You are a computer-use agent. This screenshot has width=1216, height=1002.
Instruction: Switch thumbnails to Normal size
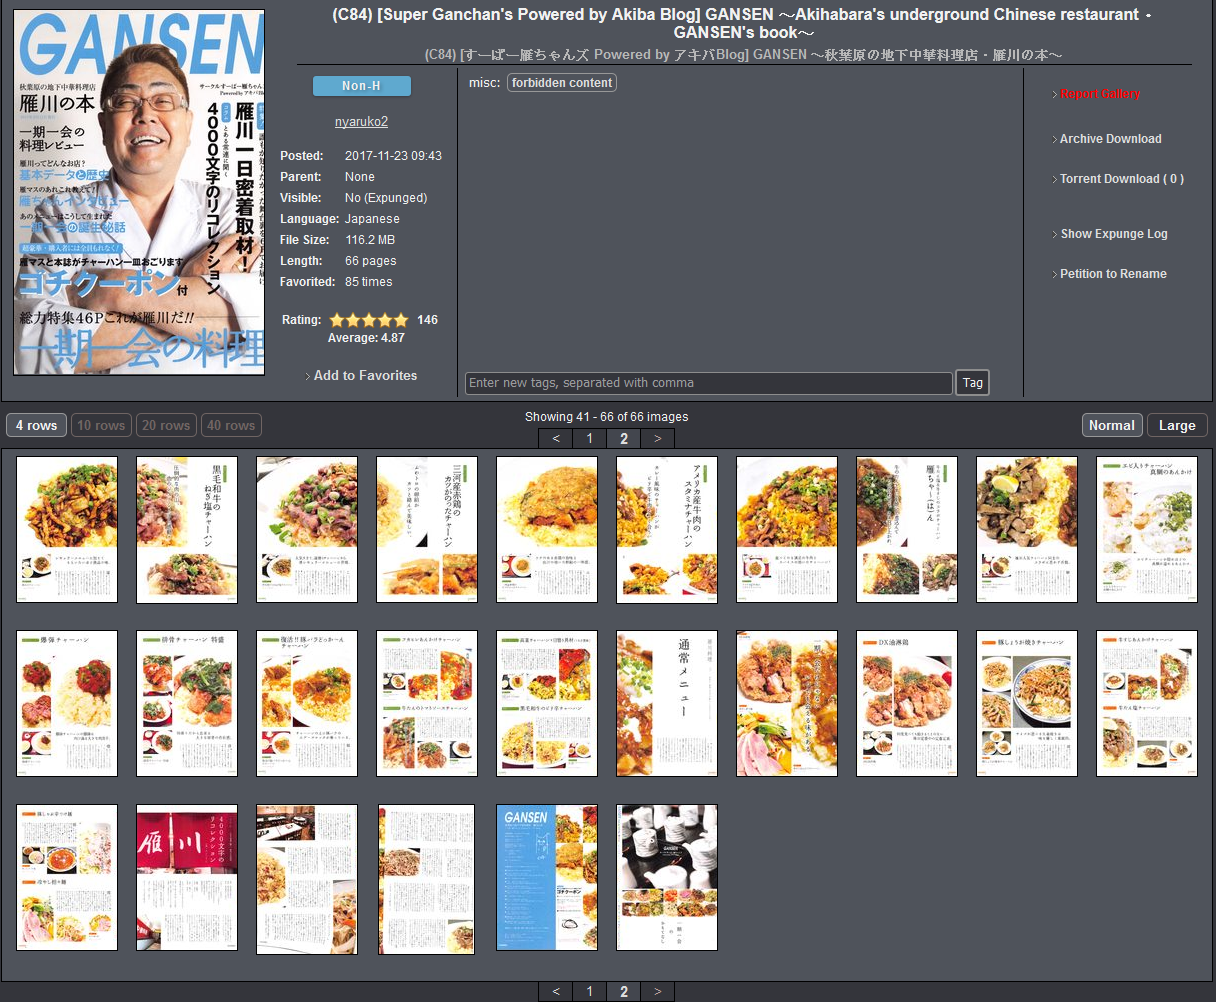coord(1111,425)
